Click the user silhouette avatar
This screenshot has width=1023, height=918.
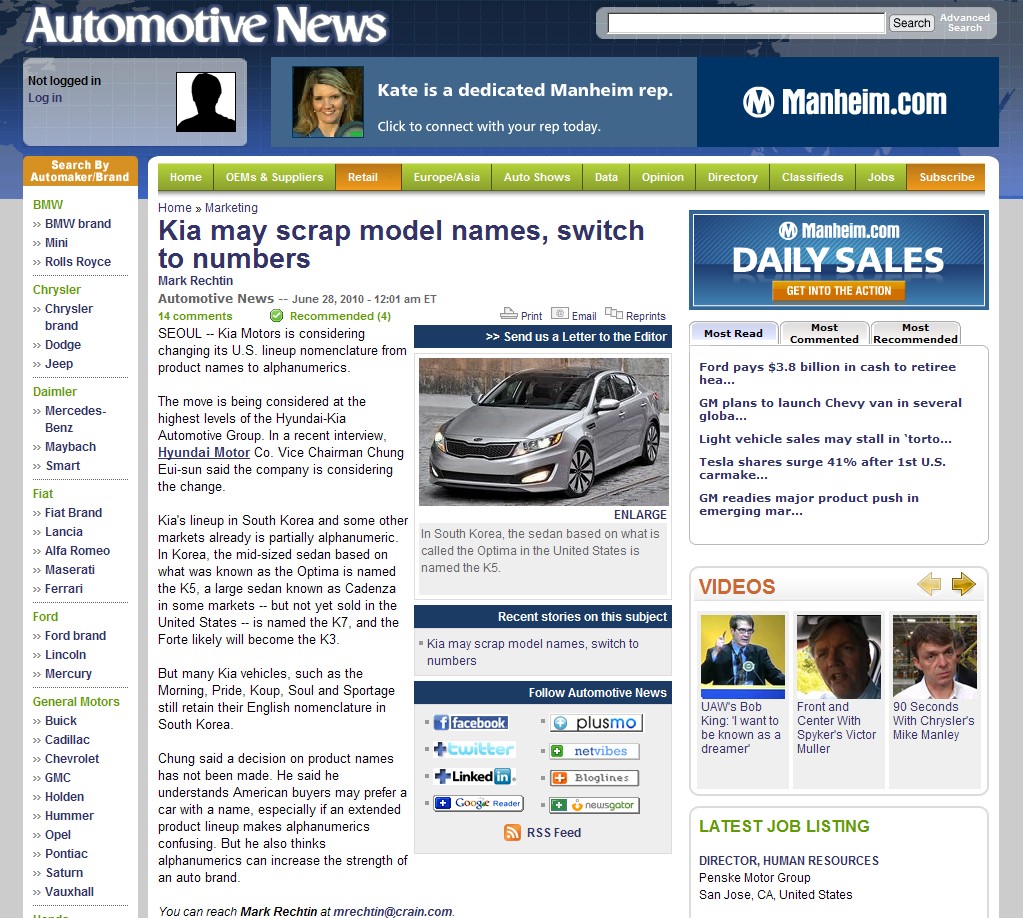(x=206, y=102)
